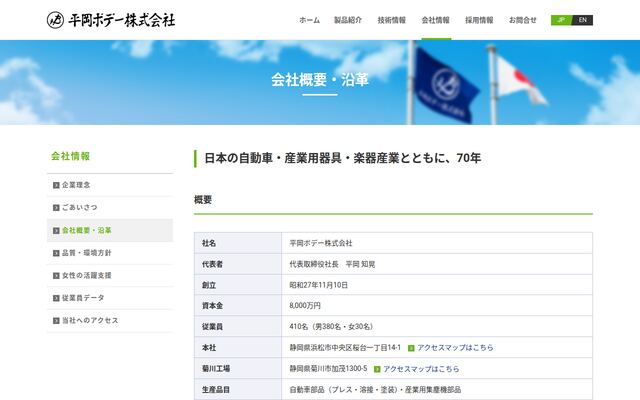
Task: Click the arrow icon beside 企業理念
Action: pos(56,185)
